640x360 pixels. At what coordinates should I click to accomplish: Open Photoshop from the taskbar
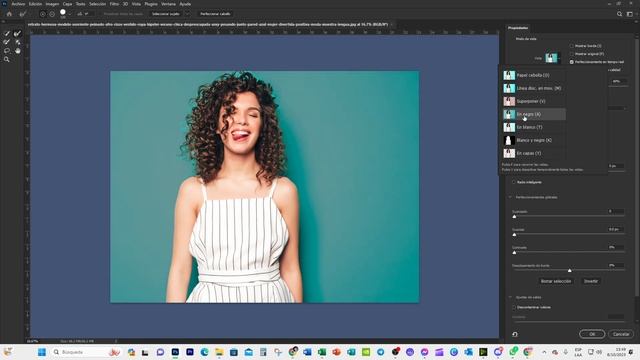point(175,352)
